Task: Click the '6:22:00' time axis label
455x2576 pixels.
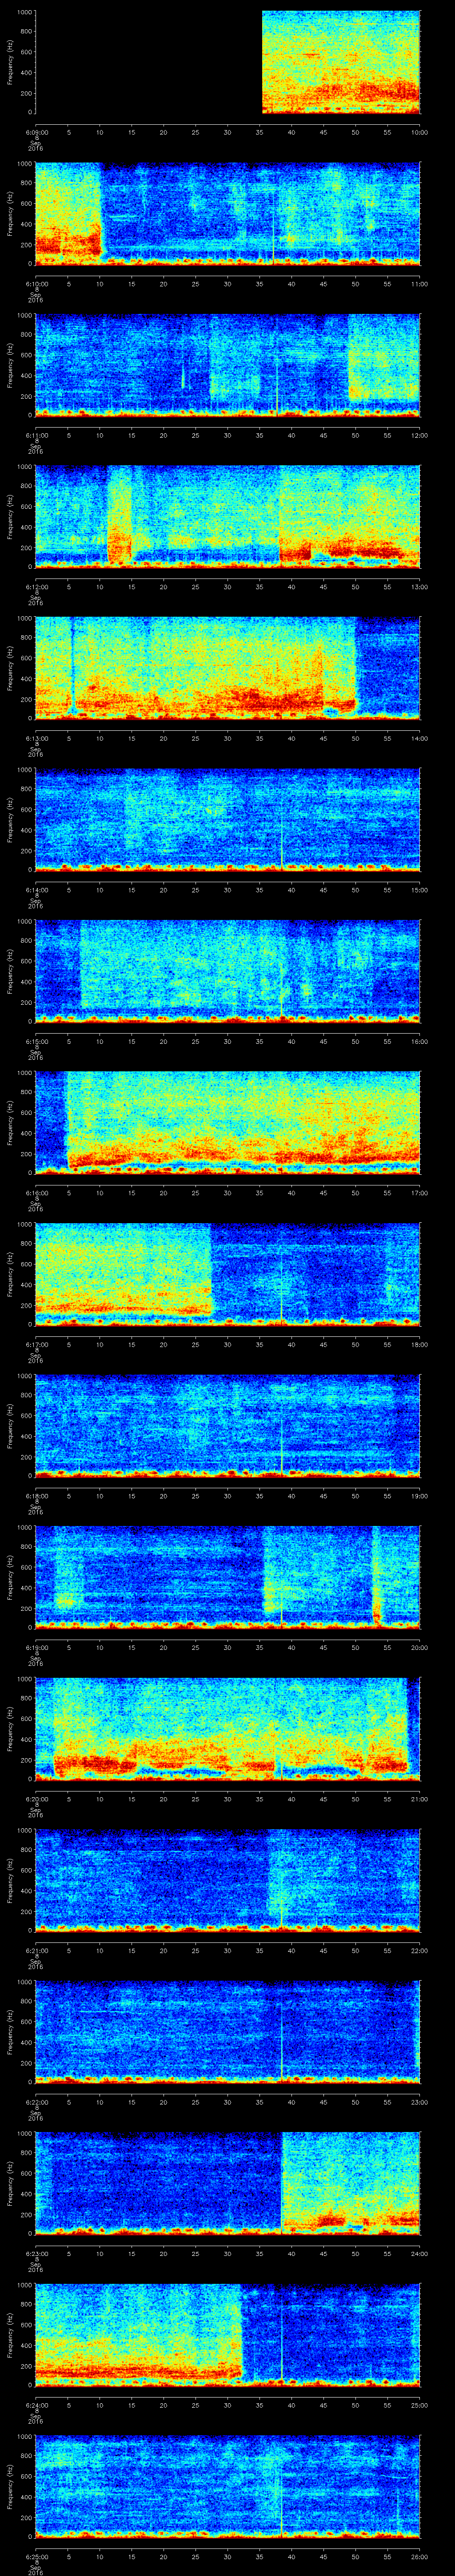Action: tap(36, 2102)
